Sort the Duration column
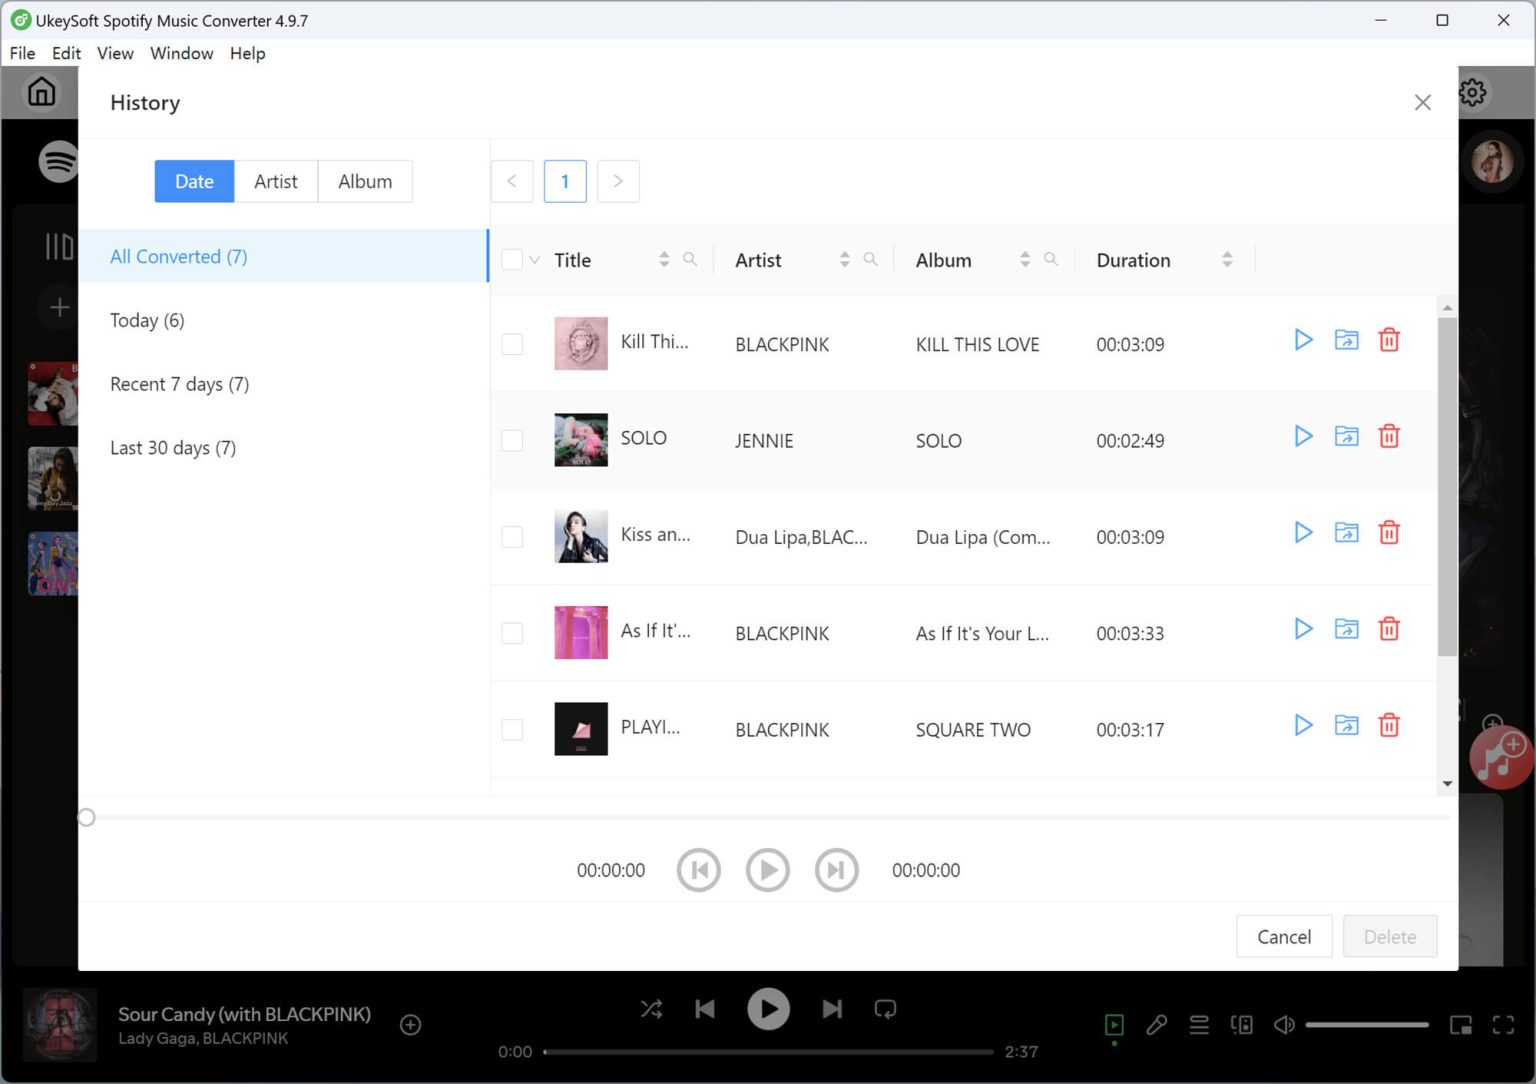Image resolution: width=1536 pixels, height=1084 pixels. click(x=1227, y=259)
